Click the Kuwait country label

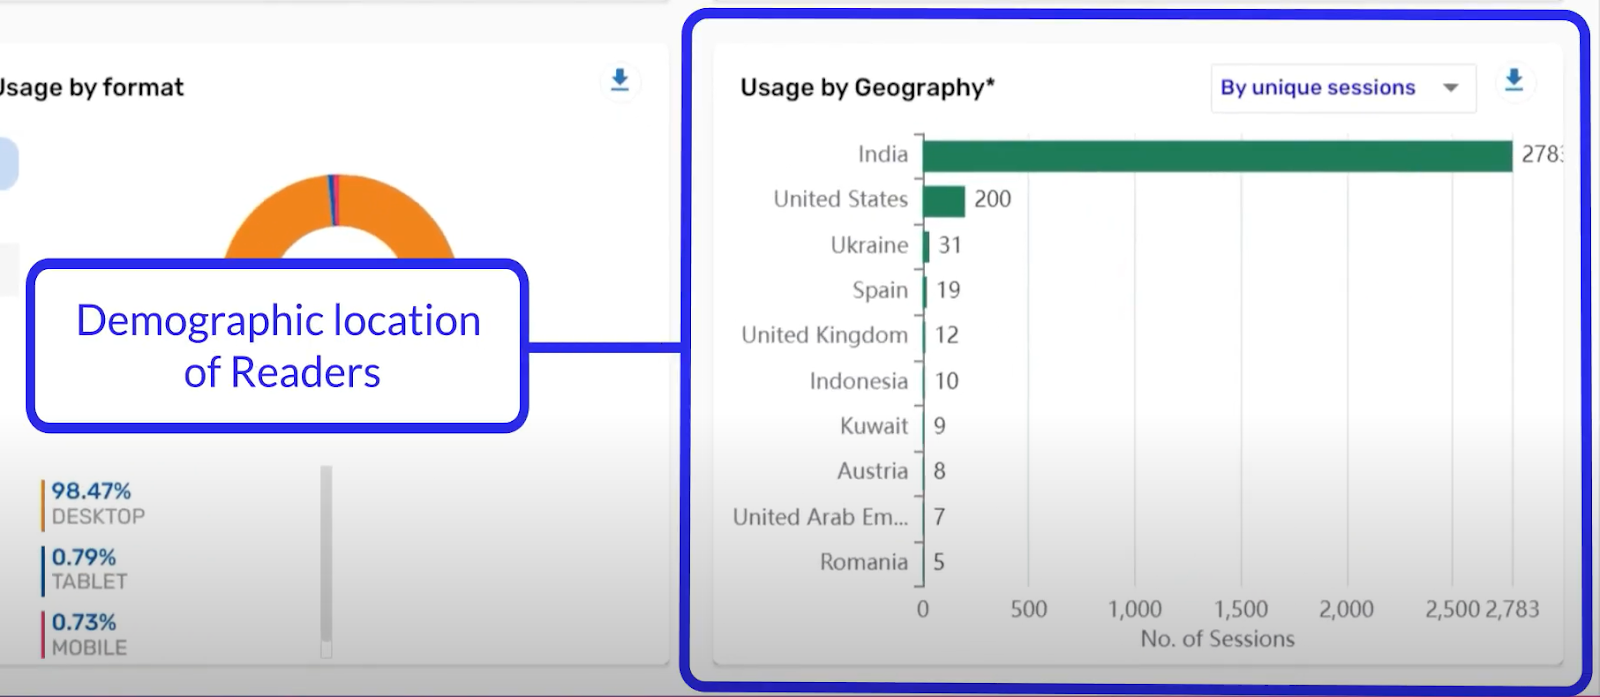[x=874, y=426]
